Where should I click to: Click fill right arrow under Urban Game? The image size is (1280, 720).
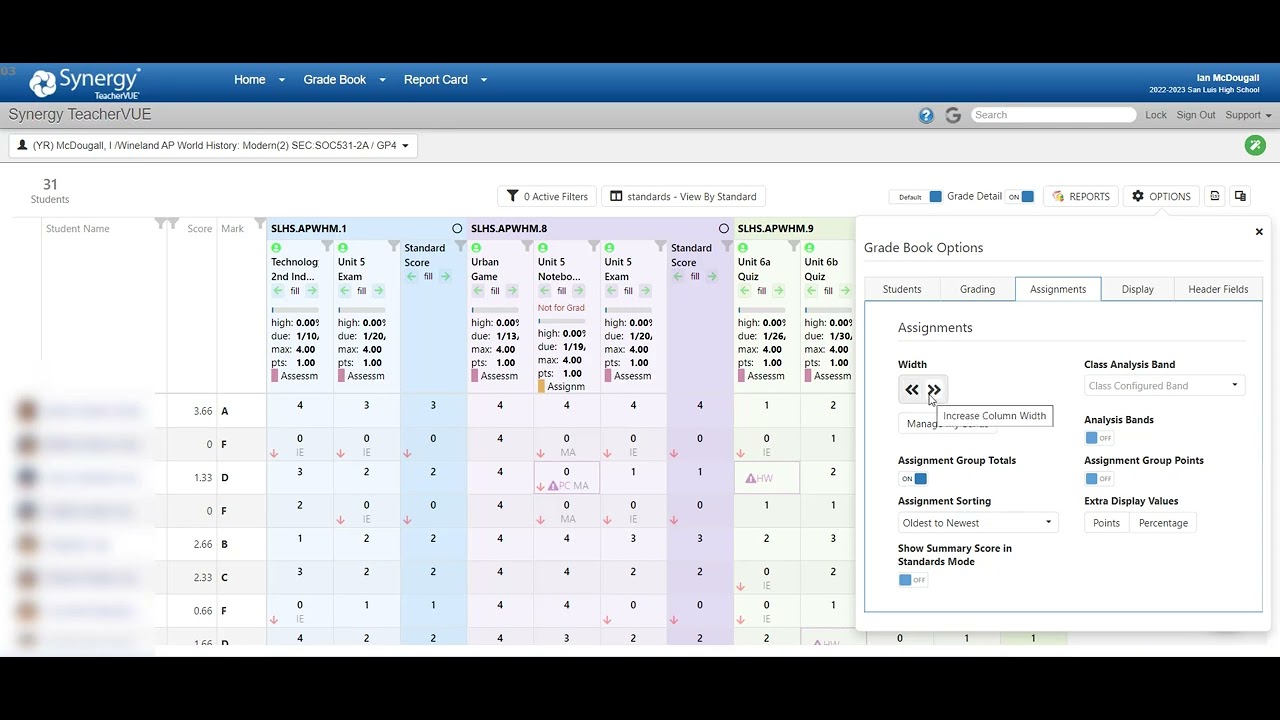coord(512,291)
